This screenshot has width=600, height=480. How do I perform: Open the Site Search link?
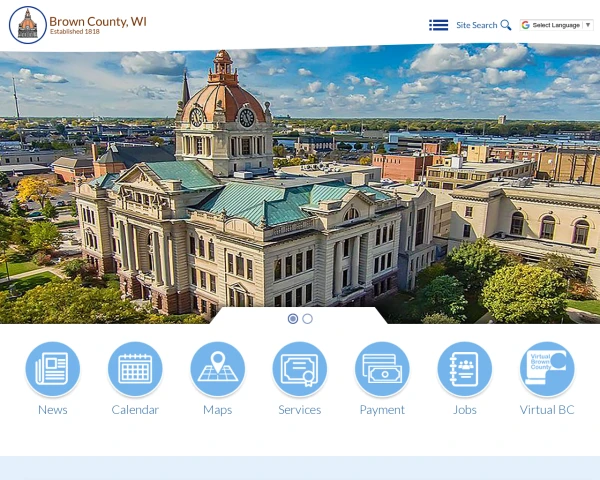tap(476, 25)
